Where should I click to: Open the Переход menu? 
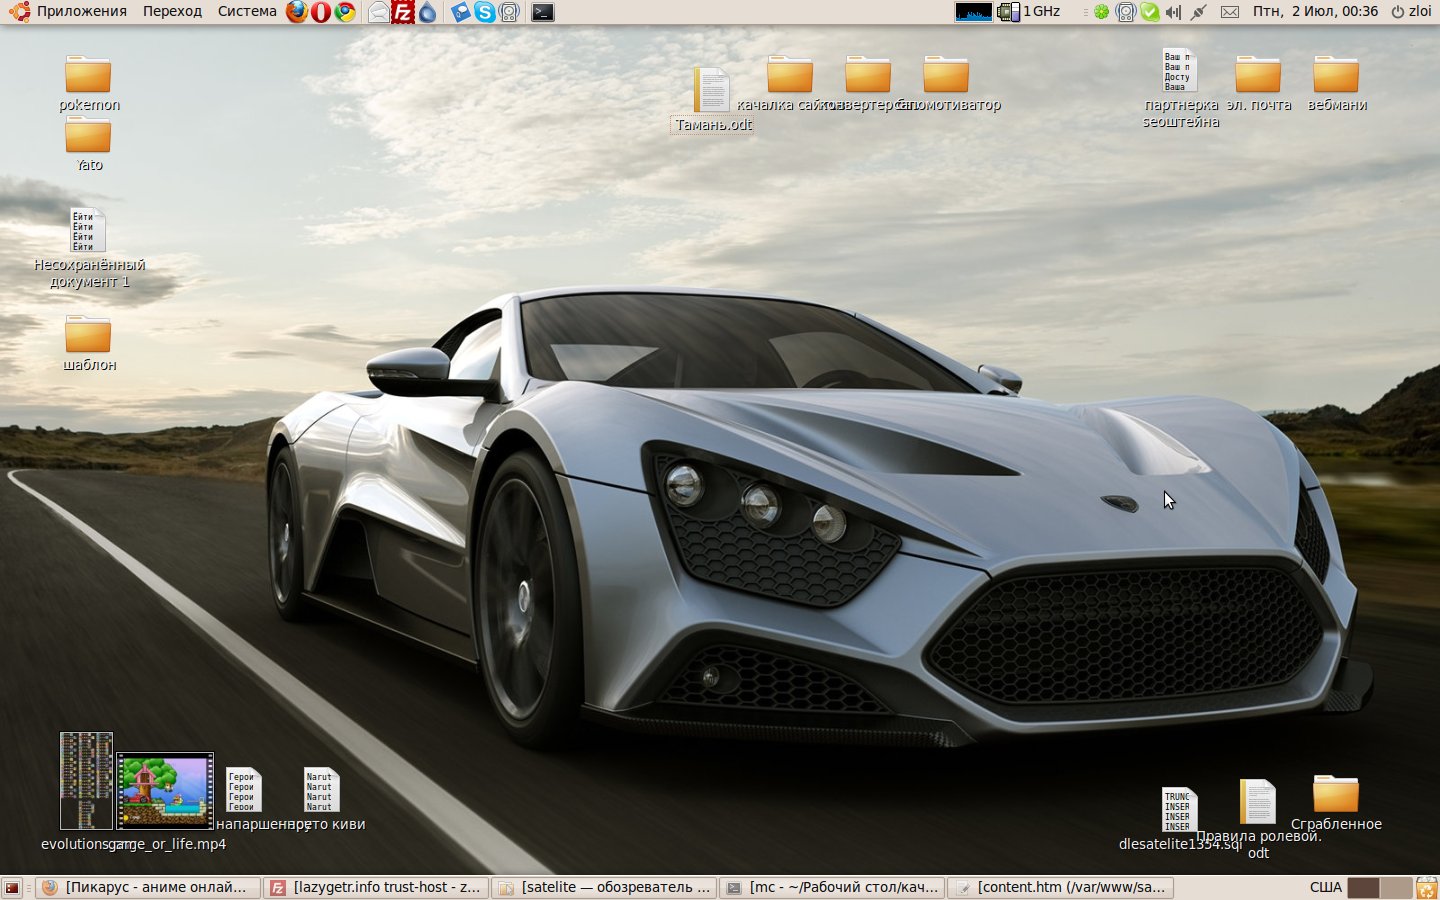click(x=172, y=12)
